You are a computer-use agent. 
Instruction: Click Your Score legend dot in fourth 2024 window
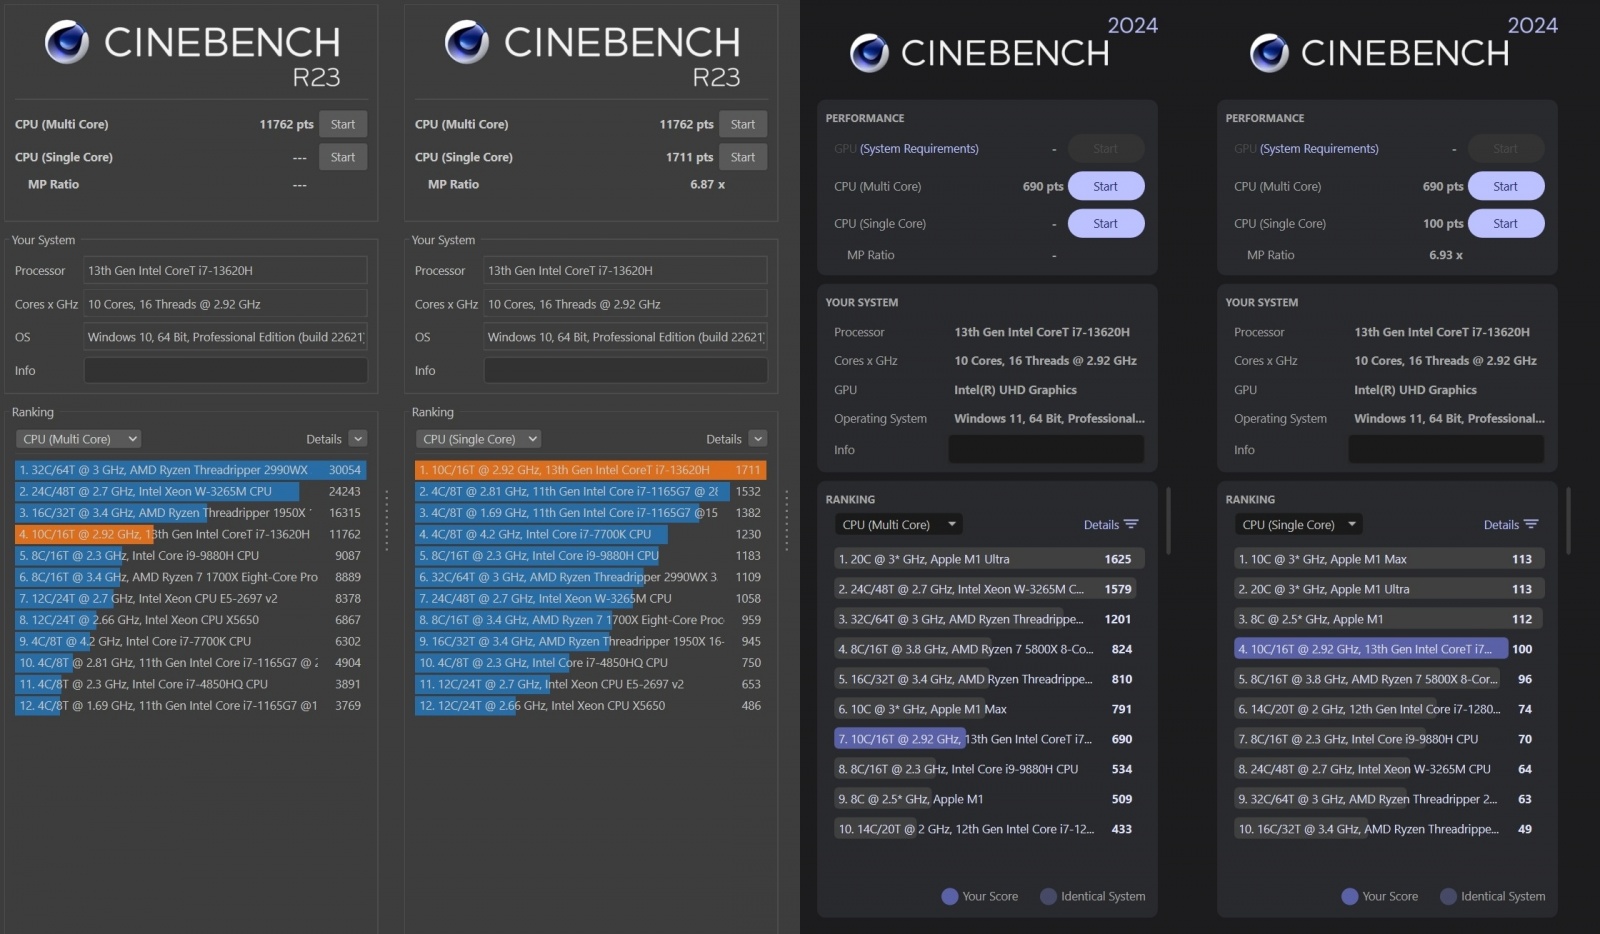click(1350, 896)
